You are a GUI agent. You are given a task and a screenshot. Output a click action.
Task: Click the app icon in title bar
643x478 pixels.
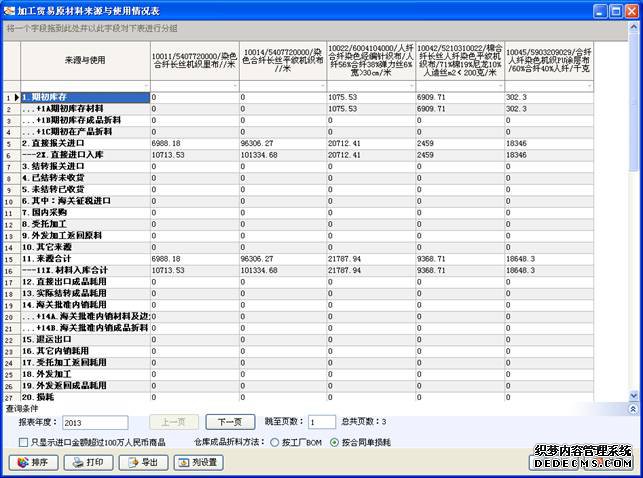coord(10,9)
